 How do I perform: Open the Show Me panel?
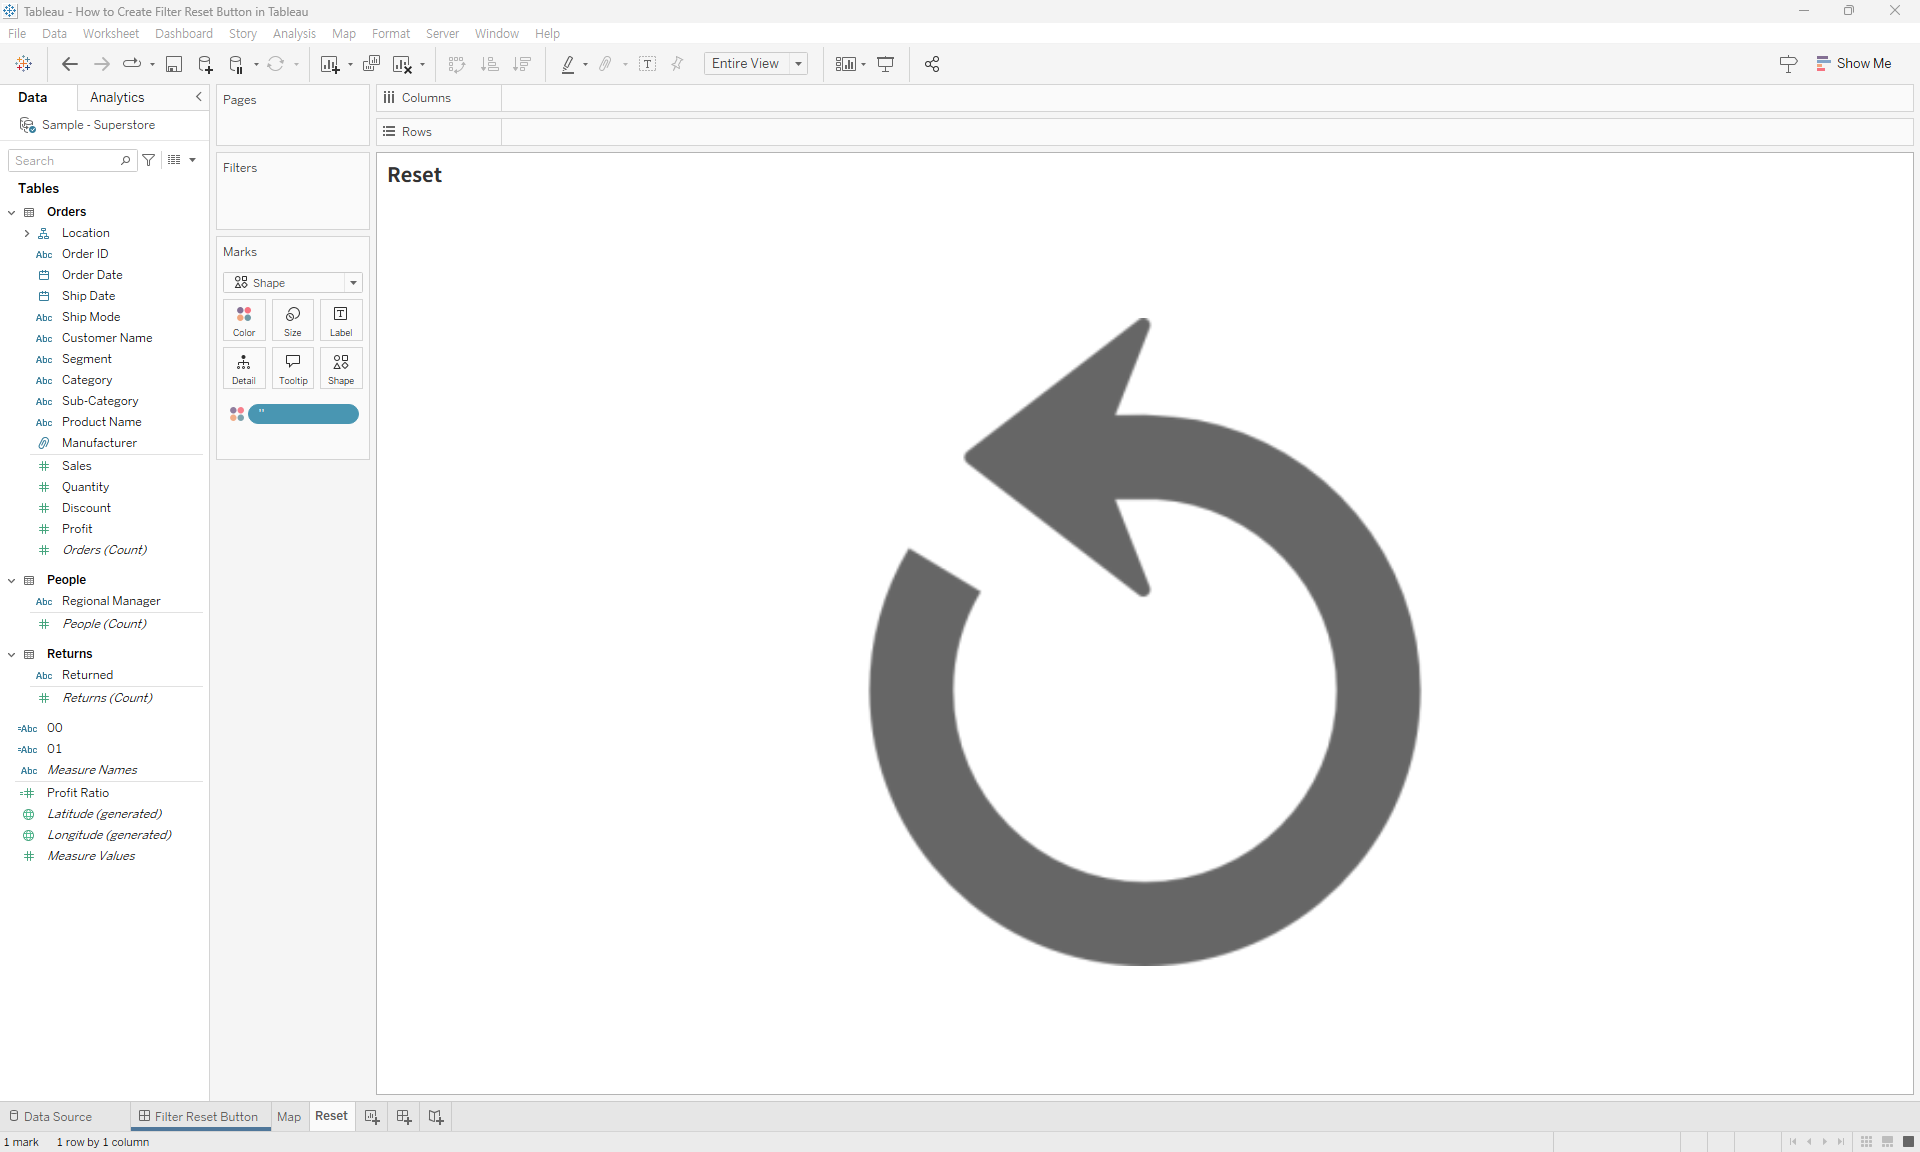pos(1855,63)
